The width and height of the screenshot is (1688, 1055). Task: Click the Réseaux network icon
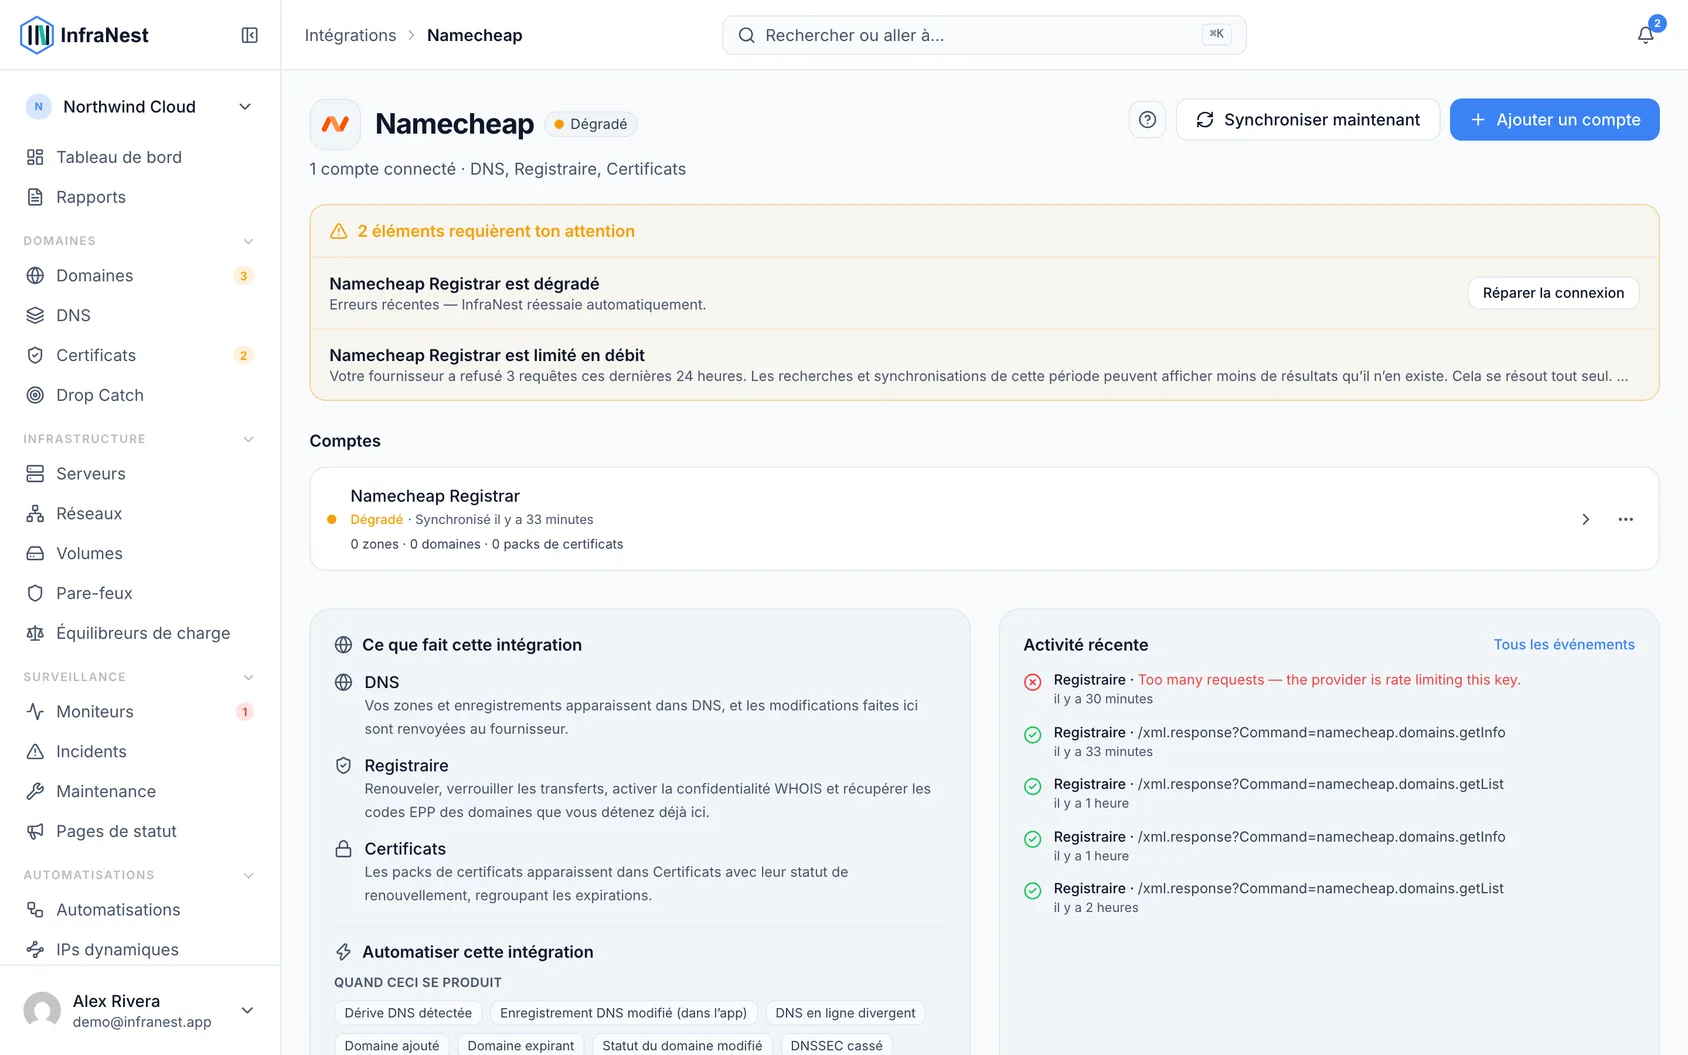(x=35, y=513)
